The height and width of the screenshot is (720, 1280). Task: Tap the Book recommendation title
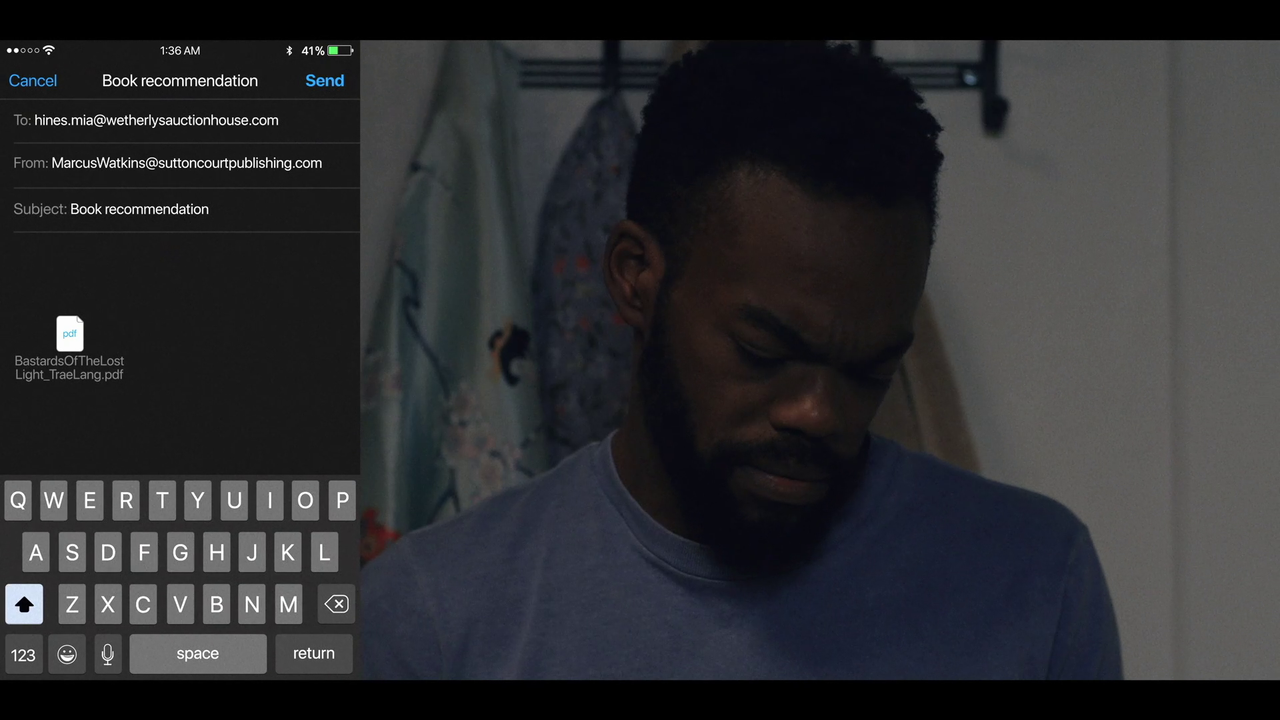[180, 81]
